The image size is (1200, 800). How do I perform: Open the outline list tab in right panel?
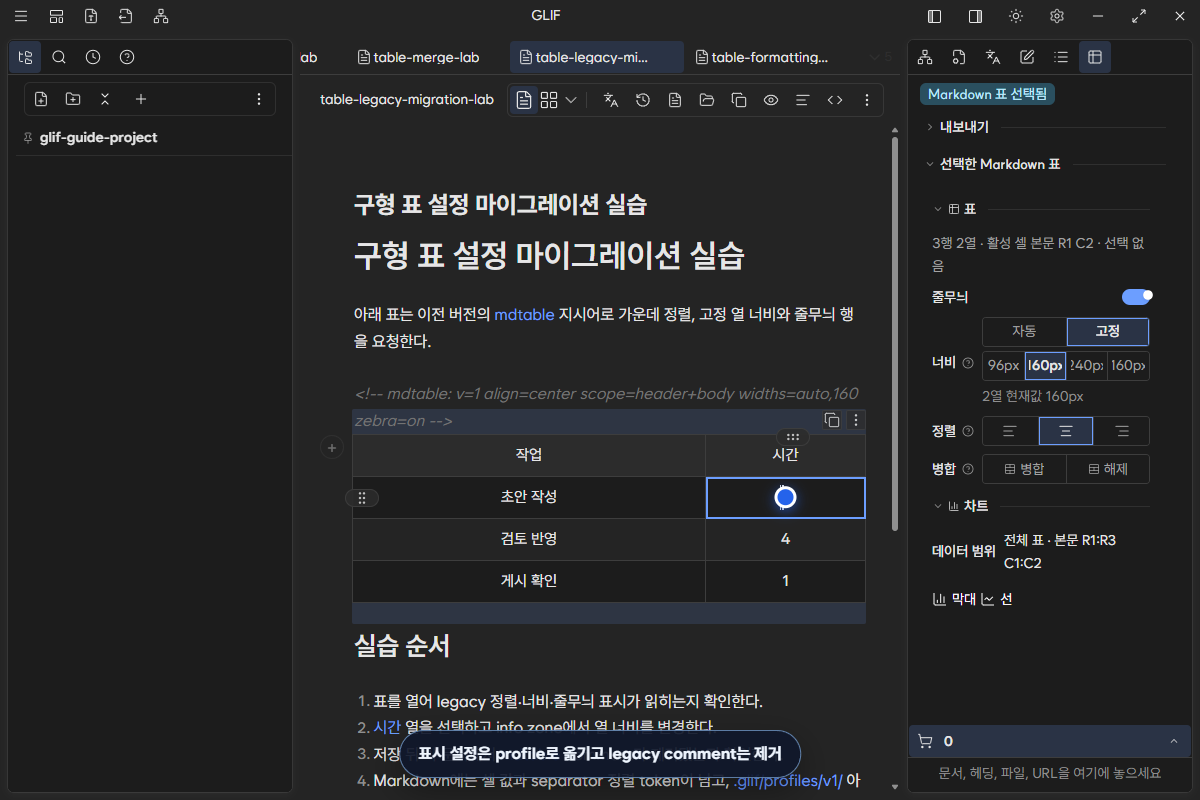point(1061,57)
